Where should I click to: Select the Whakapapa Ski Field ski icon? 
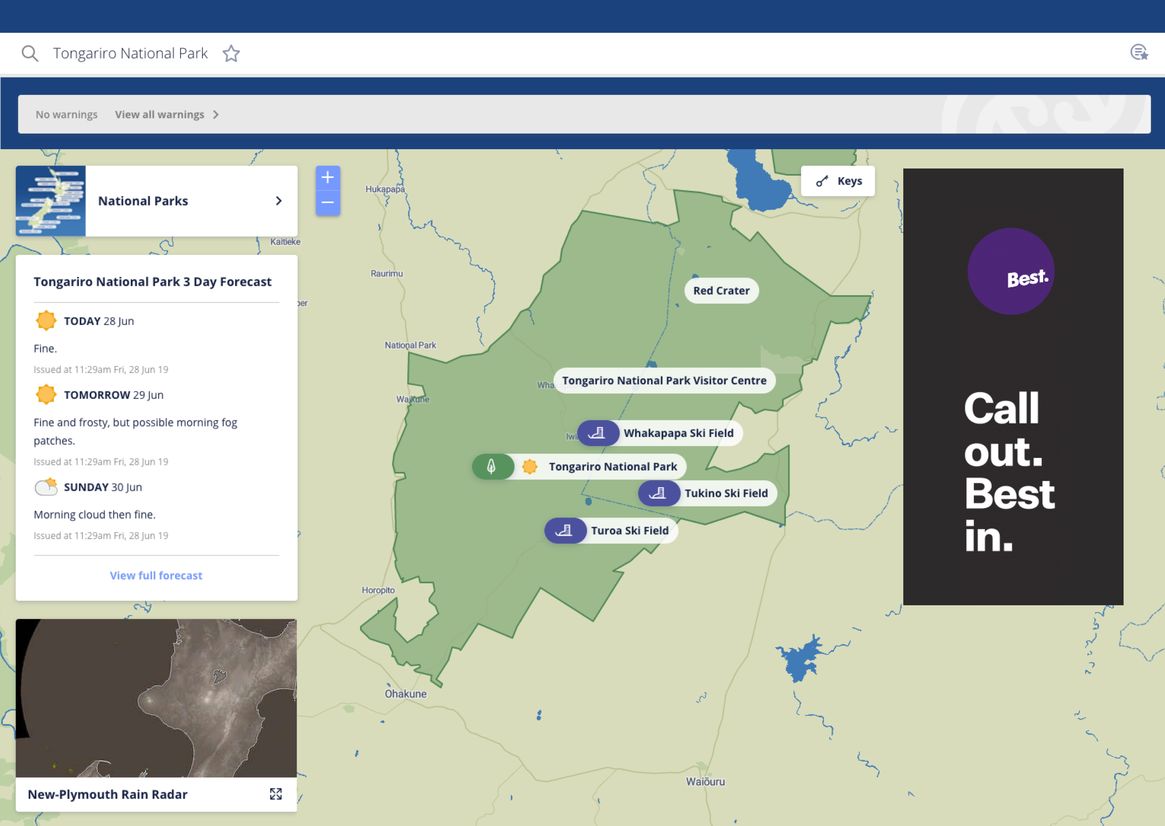pos(597,433)
